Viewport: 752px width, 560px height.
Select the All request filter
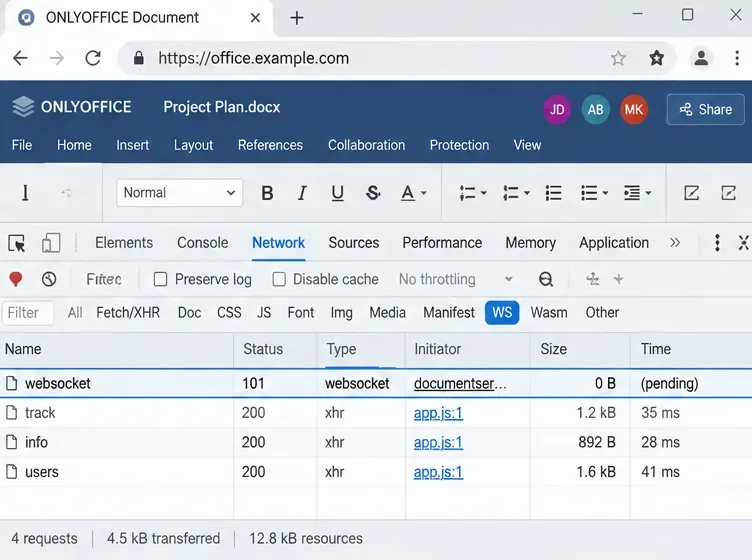(x=75, y=313)
